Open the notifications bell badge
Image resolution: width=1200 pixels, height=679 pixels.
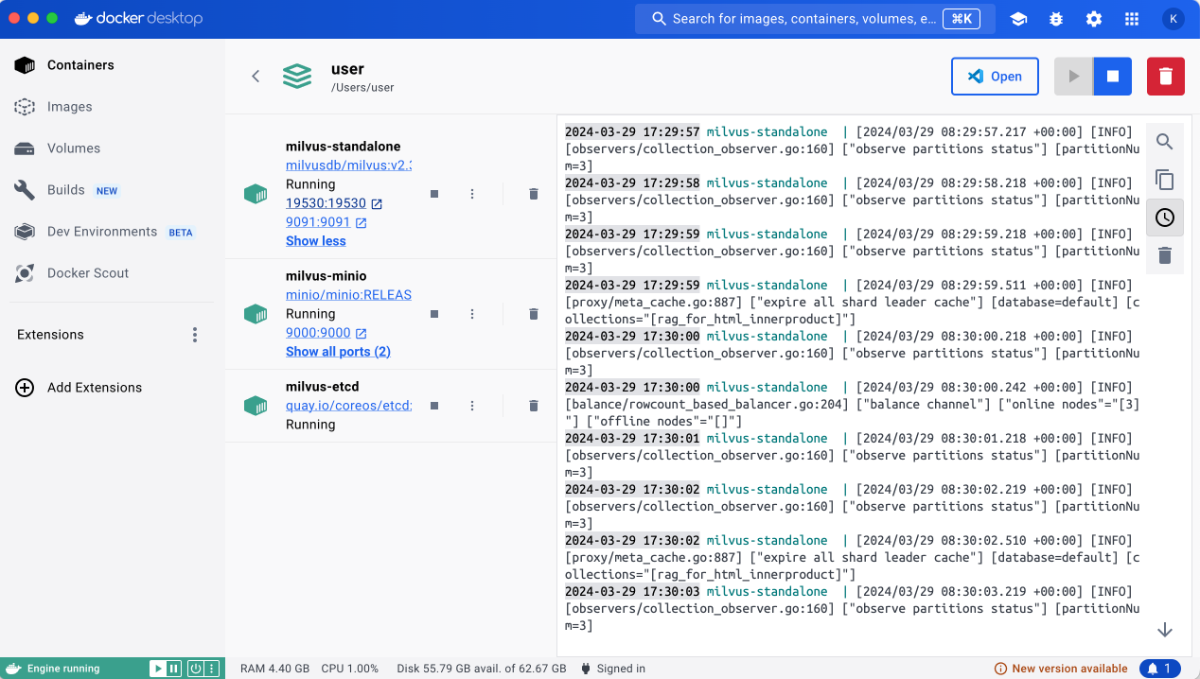(x=1160, y=669)
